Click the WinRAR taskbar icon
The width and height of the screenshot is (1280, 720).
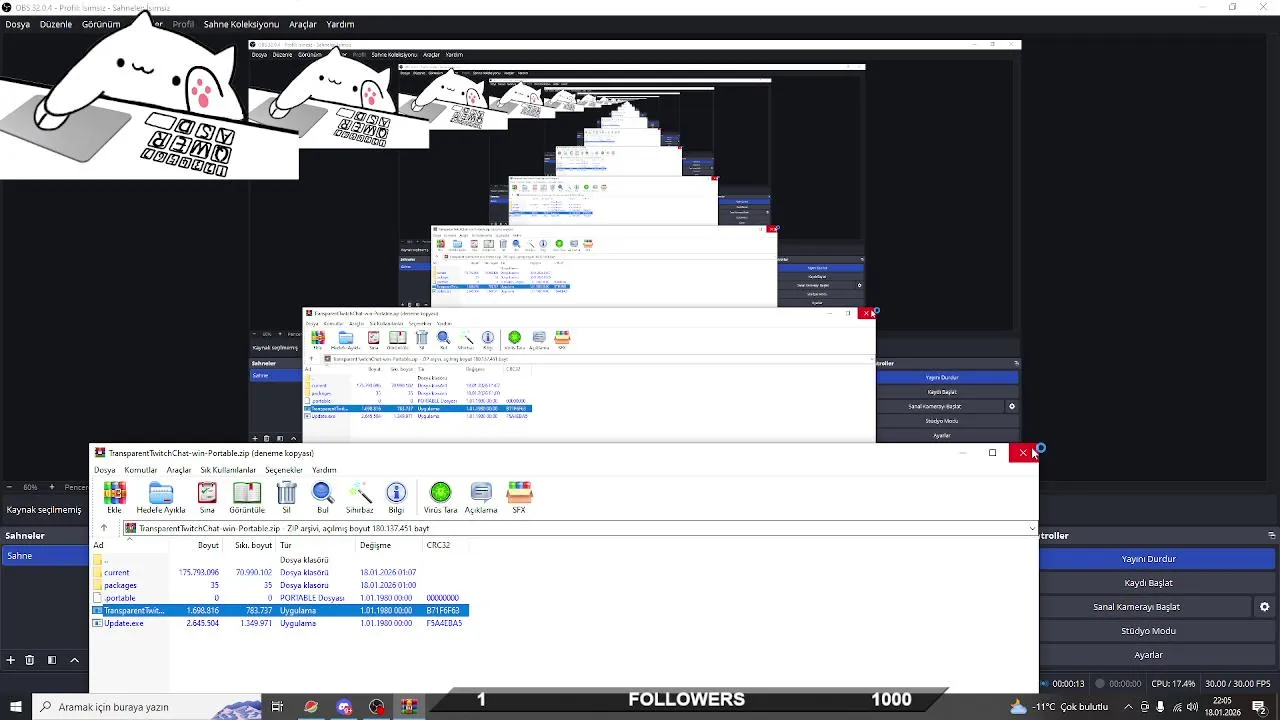pos(409,707)
